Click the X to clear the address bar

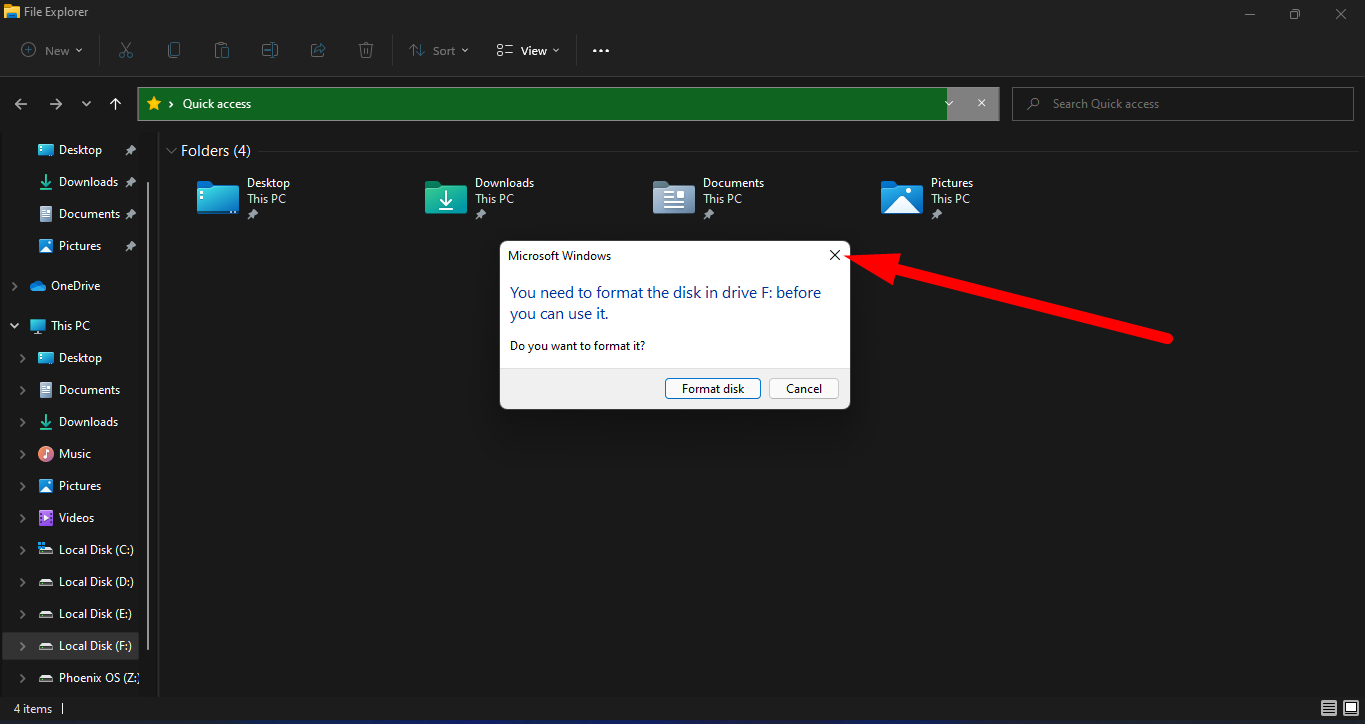pos(982,103)
